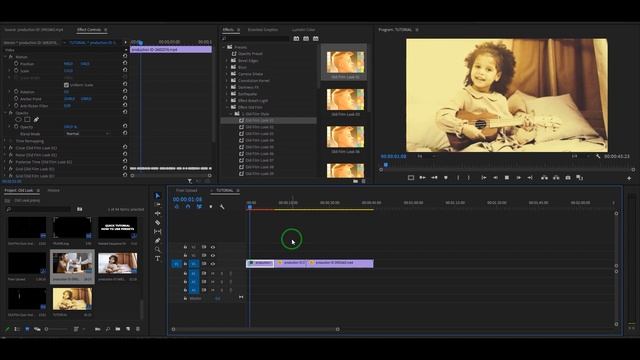
Task: Open timeline display settings wrench
Action: [222, 207]
